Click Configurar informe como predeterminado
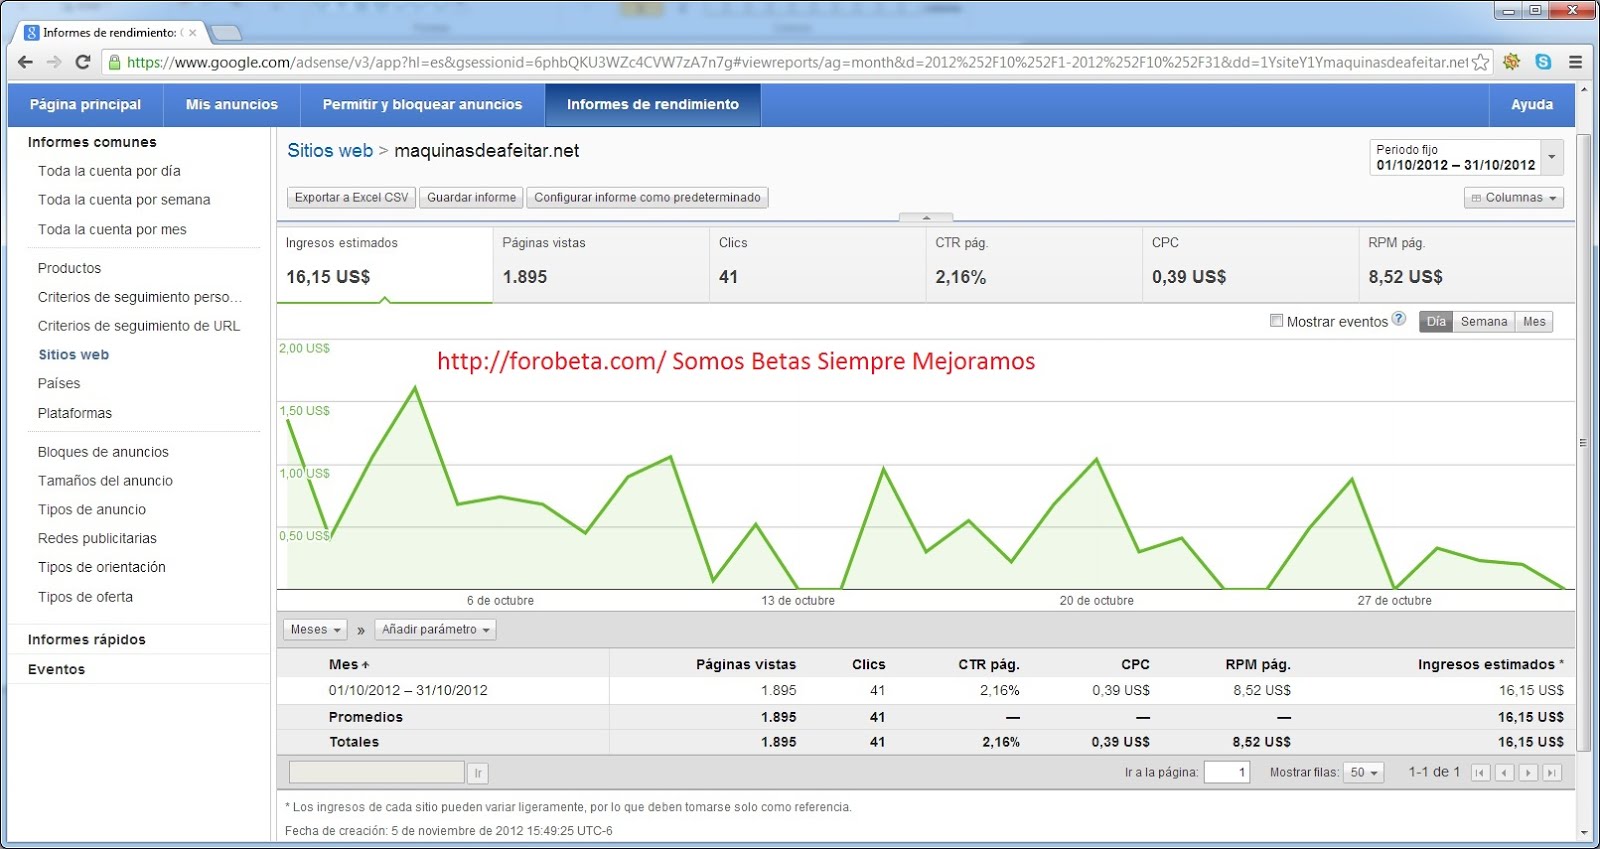This screenshot has width=1600, height=849. [x=647, y=198]
